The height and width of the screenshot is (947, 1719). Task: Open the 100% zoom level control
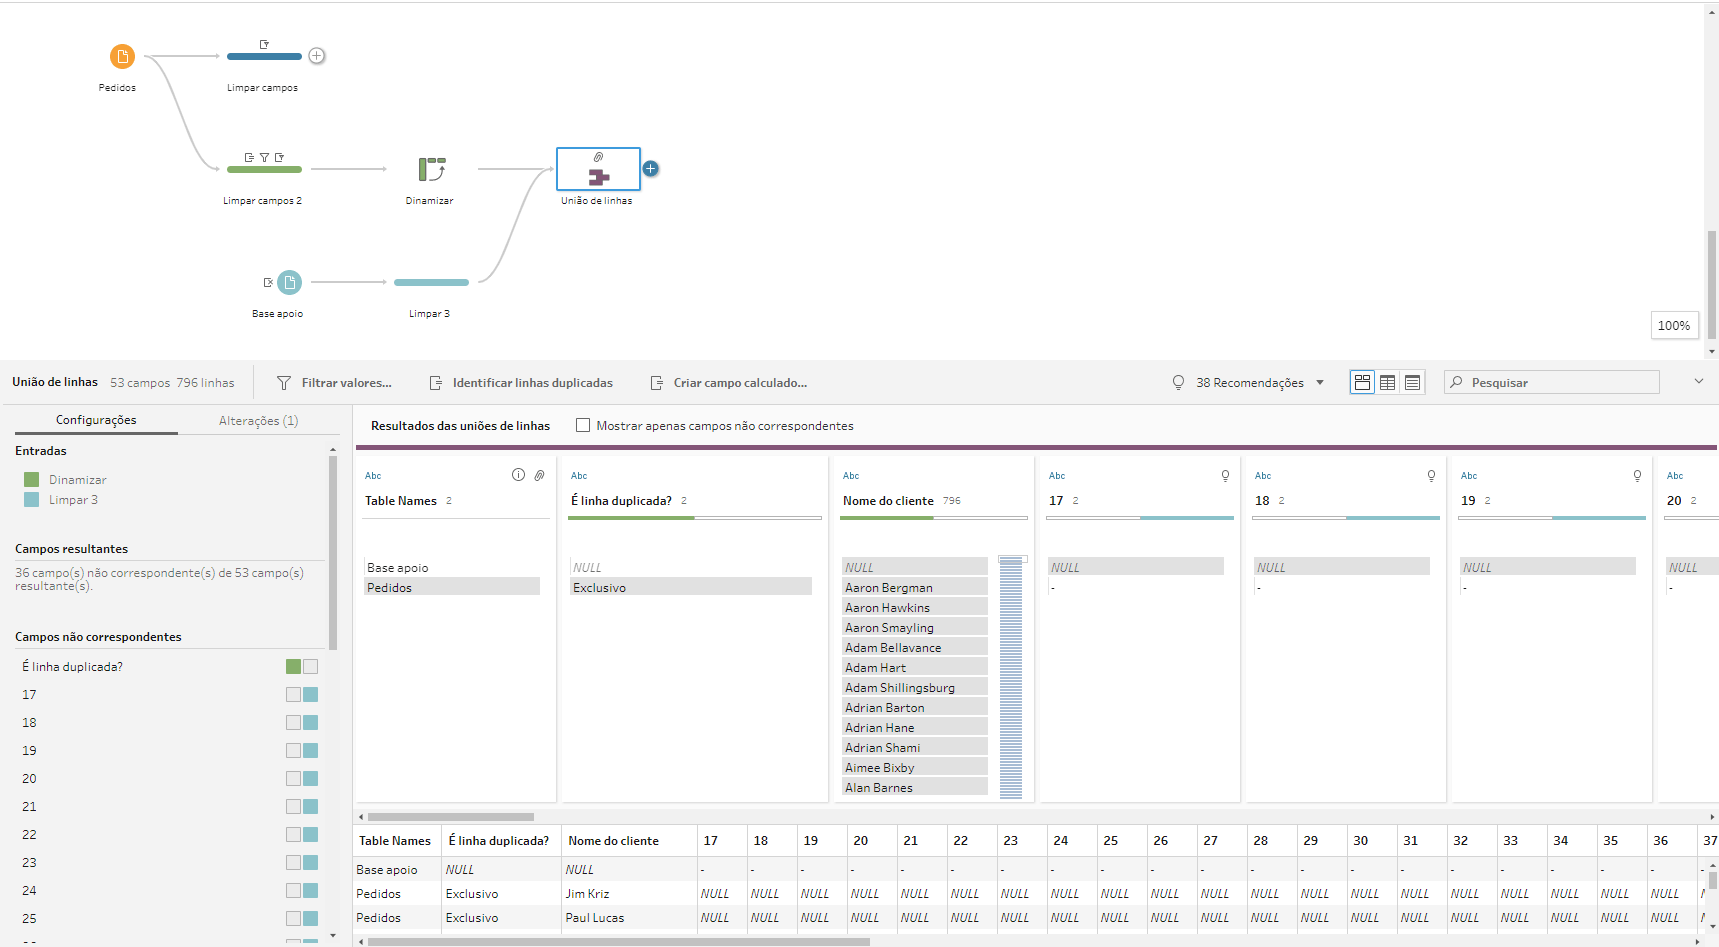(1673, 326)
